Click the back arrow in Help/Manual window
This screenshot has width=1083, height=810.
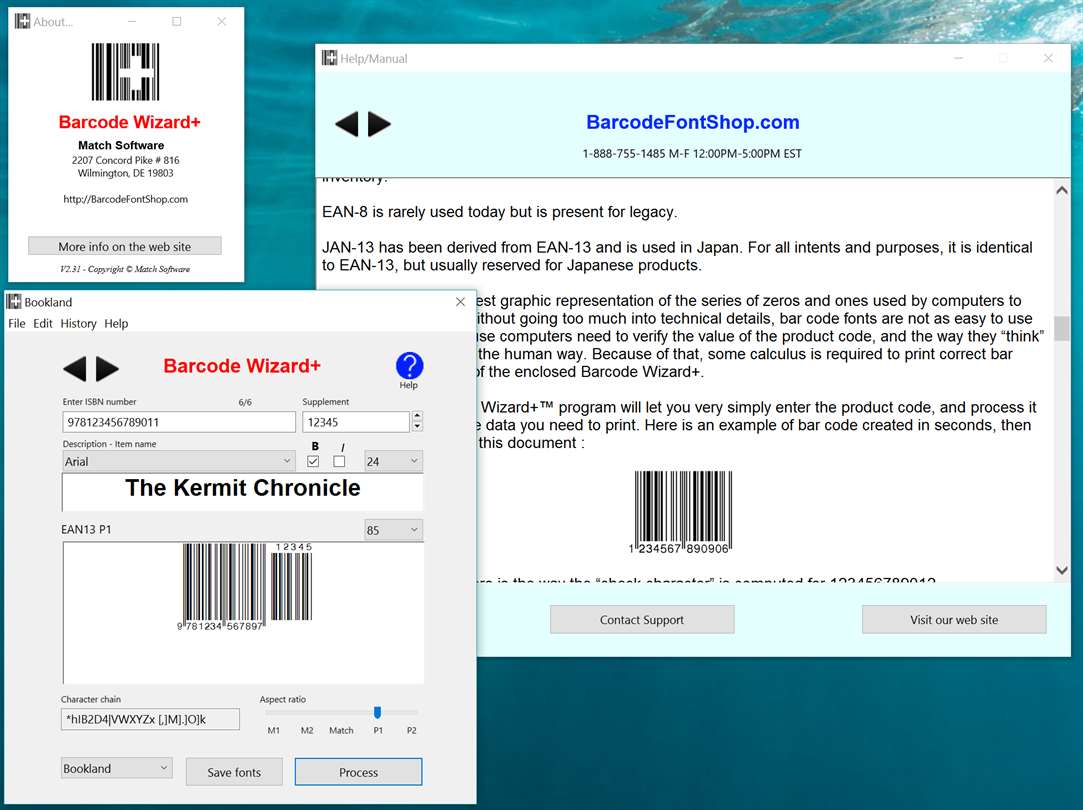click(347, 124)
